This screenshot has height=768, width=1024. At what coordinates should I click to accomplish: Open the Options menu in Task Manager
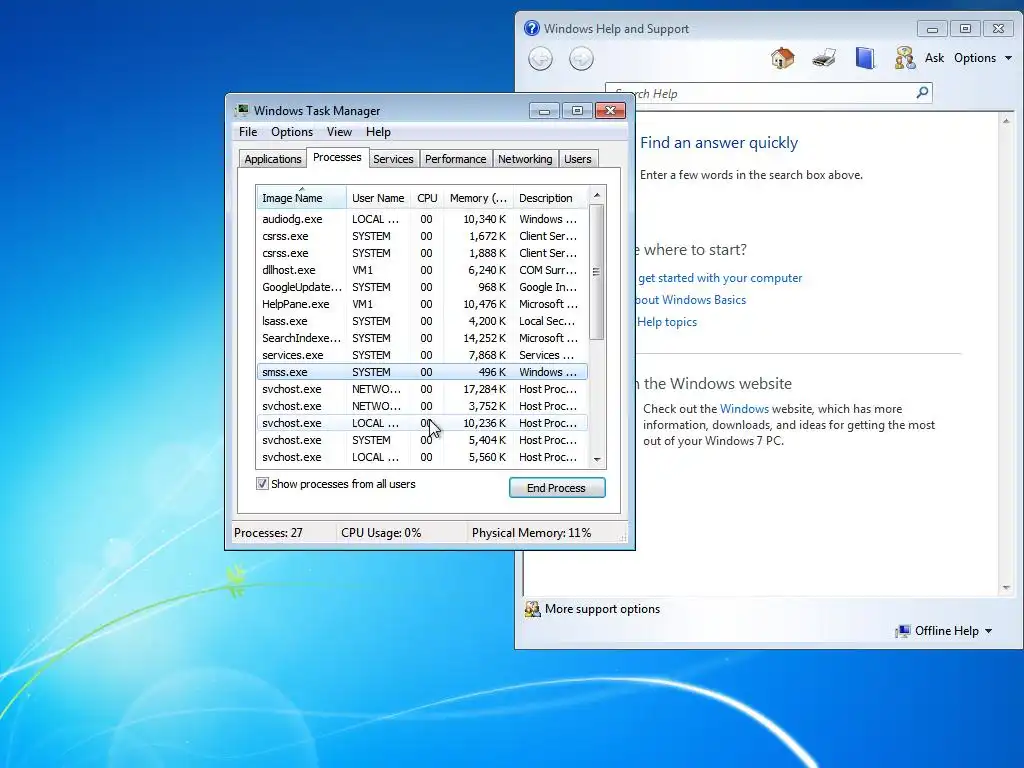pos(292,132)
